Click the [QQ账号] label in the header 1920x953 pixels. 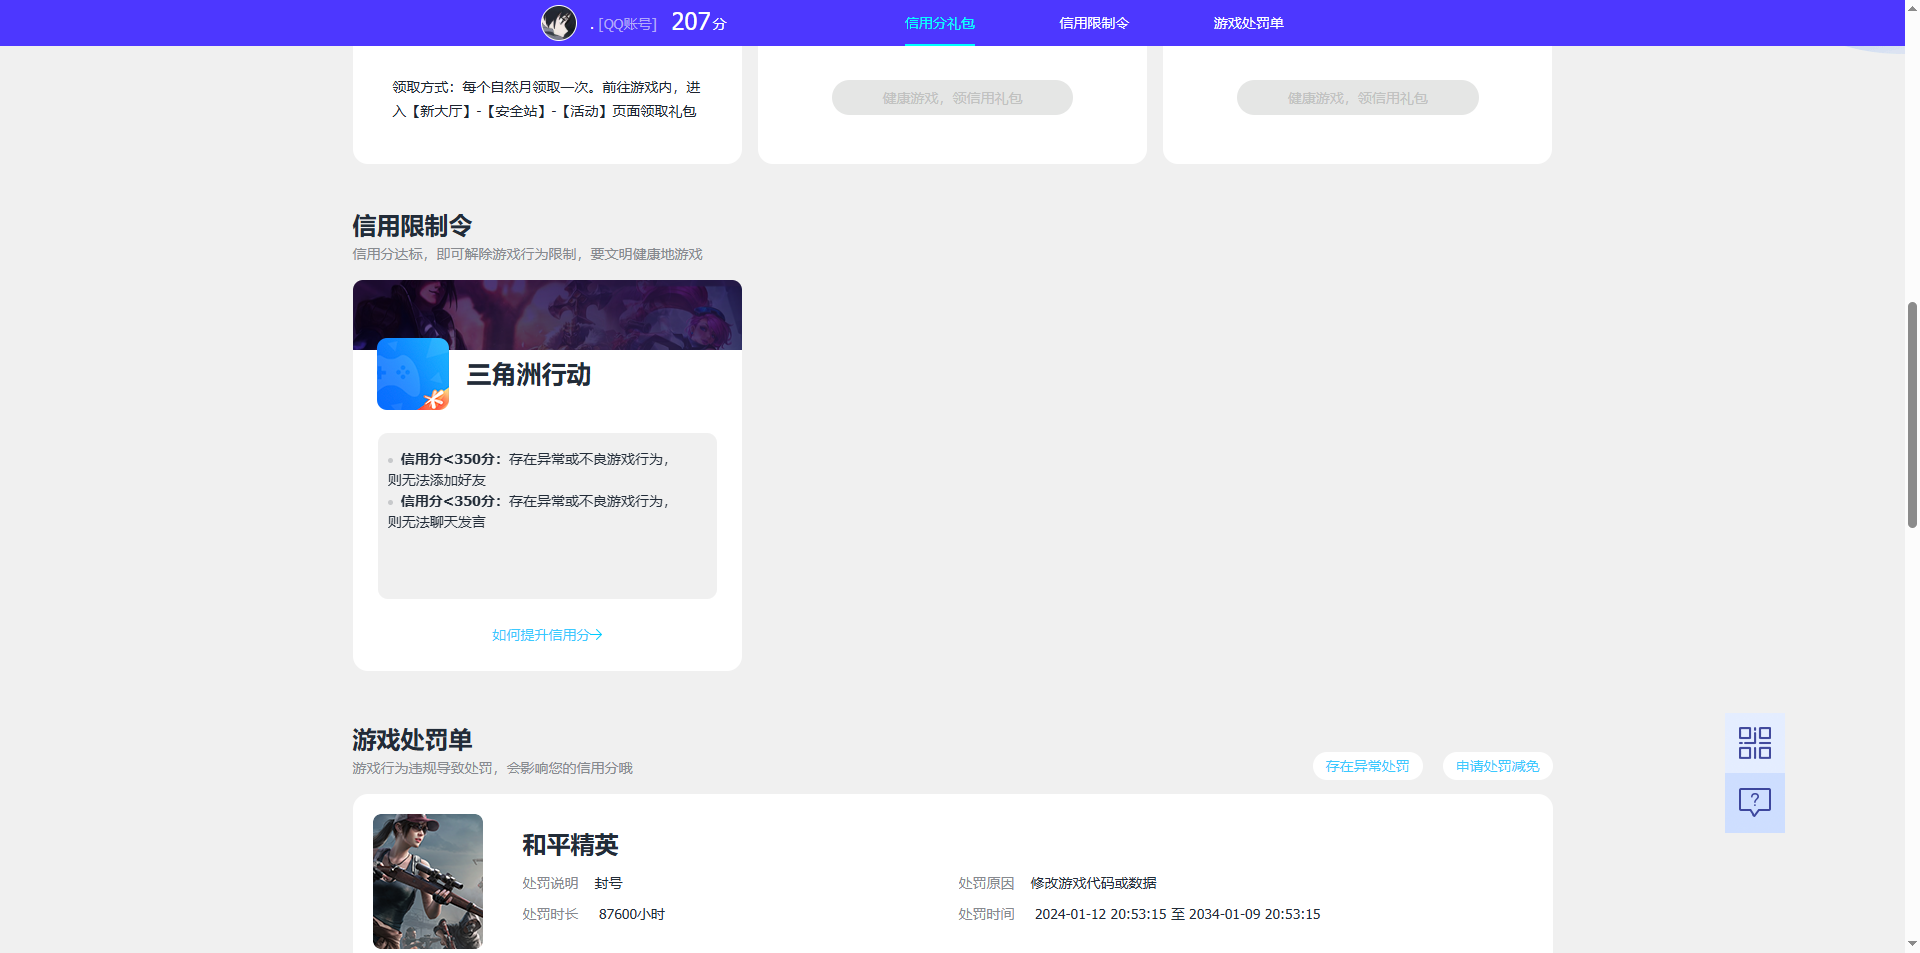pyautogui.click(x=627, y=24)
